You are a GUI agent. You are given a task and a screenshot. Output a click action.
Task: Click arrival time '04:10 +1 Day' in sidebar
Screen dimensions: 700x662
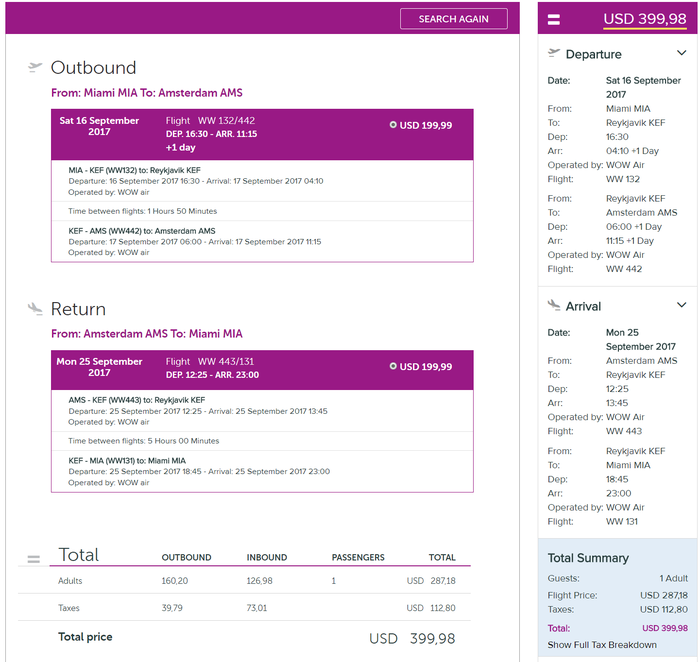pyautogui.click(x=632, y=151)
